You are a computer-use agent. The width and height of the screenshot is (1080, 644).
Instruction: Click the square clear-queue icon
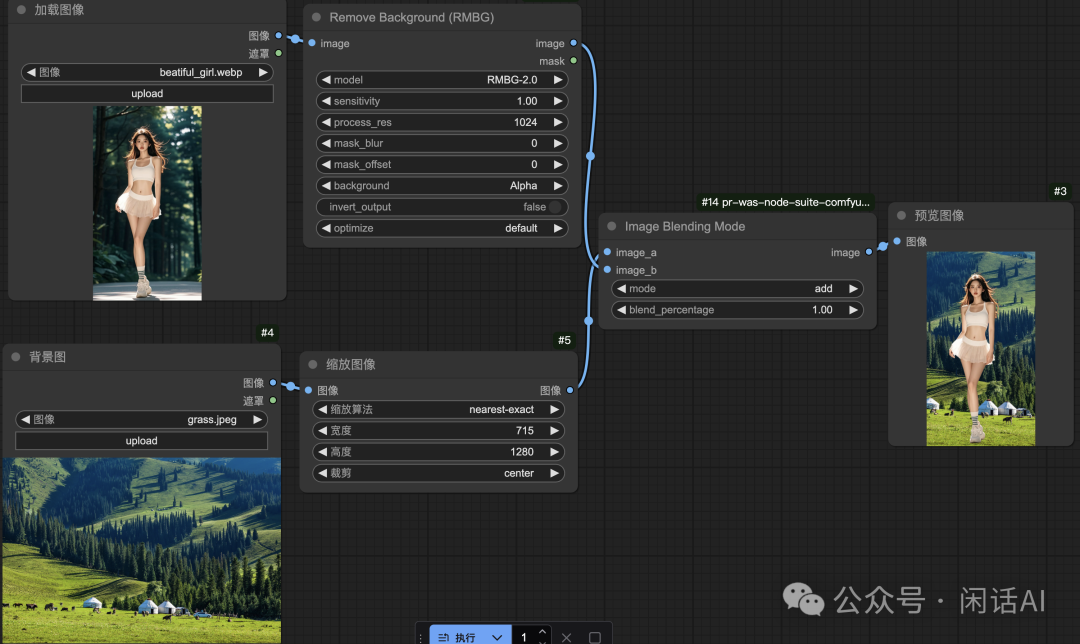[595, 637]
